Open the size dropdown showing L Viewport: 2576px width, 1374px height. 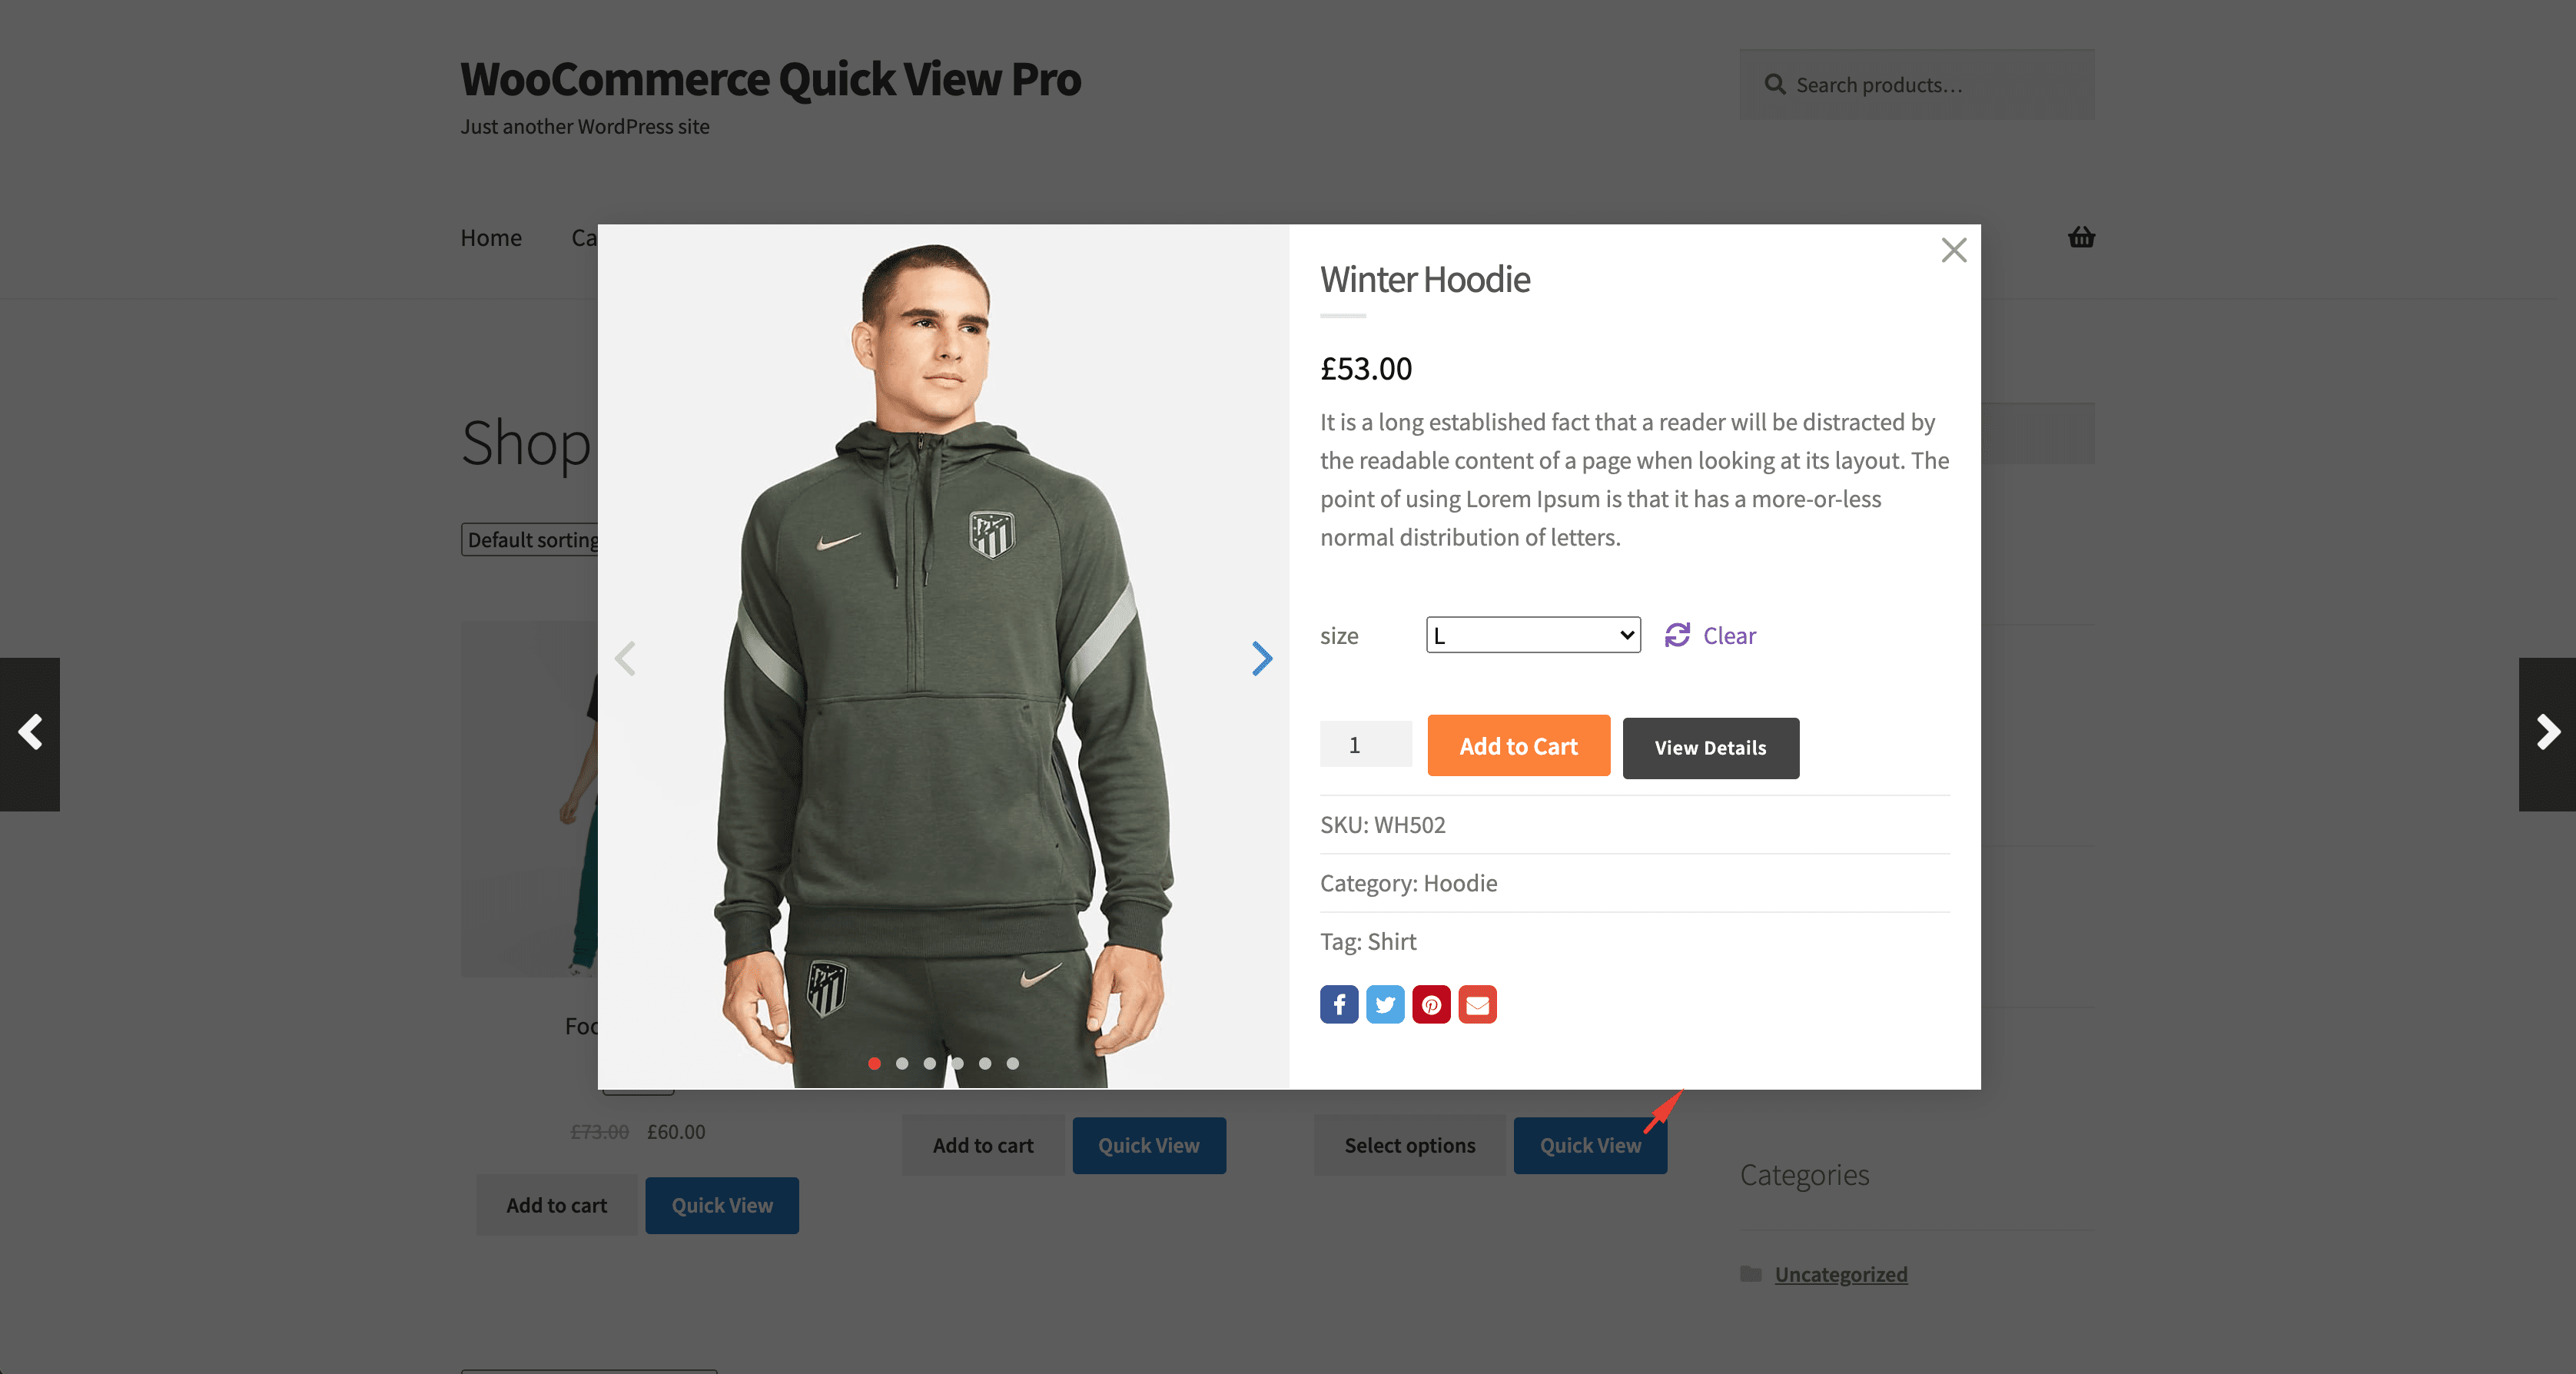(1533, 635)
